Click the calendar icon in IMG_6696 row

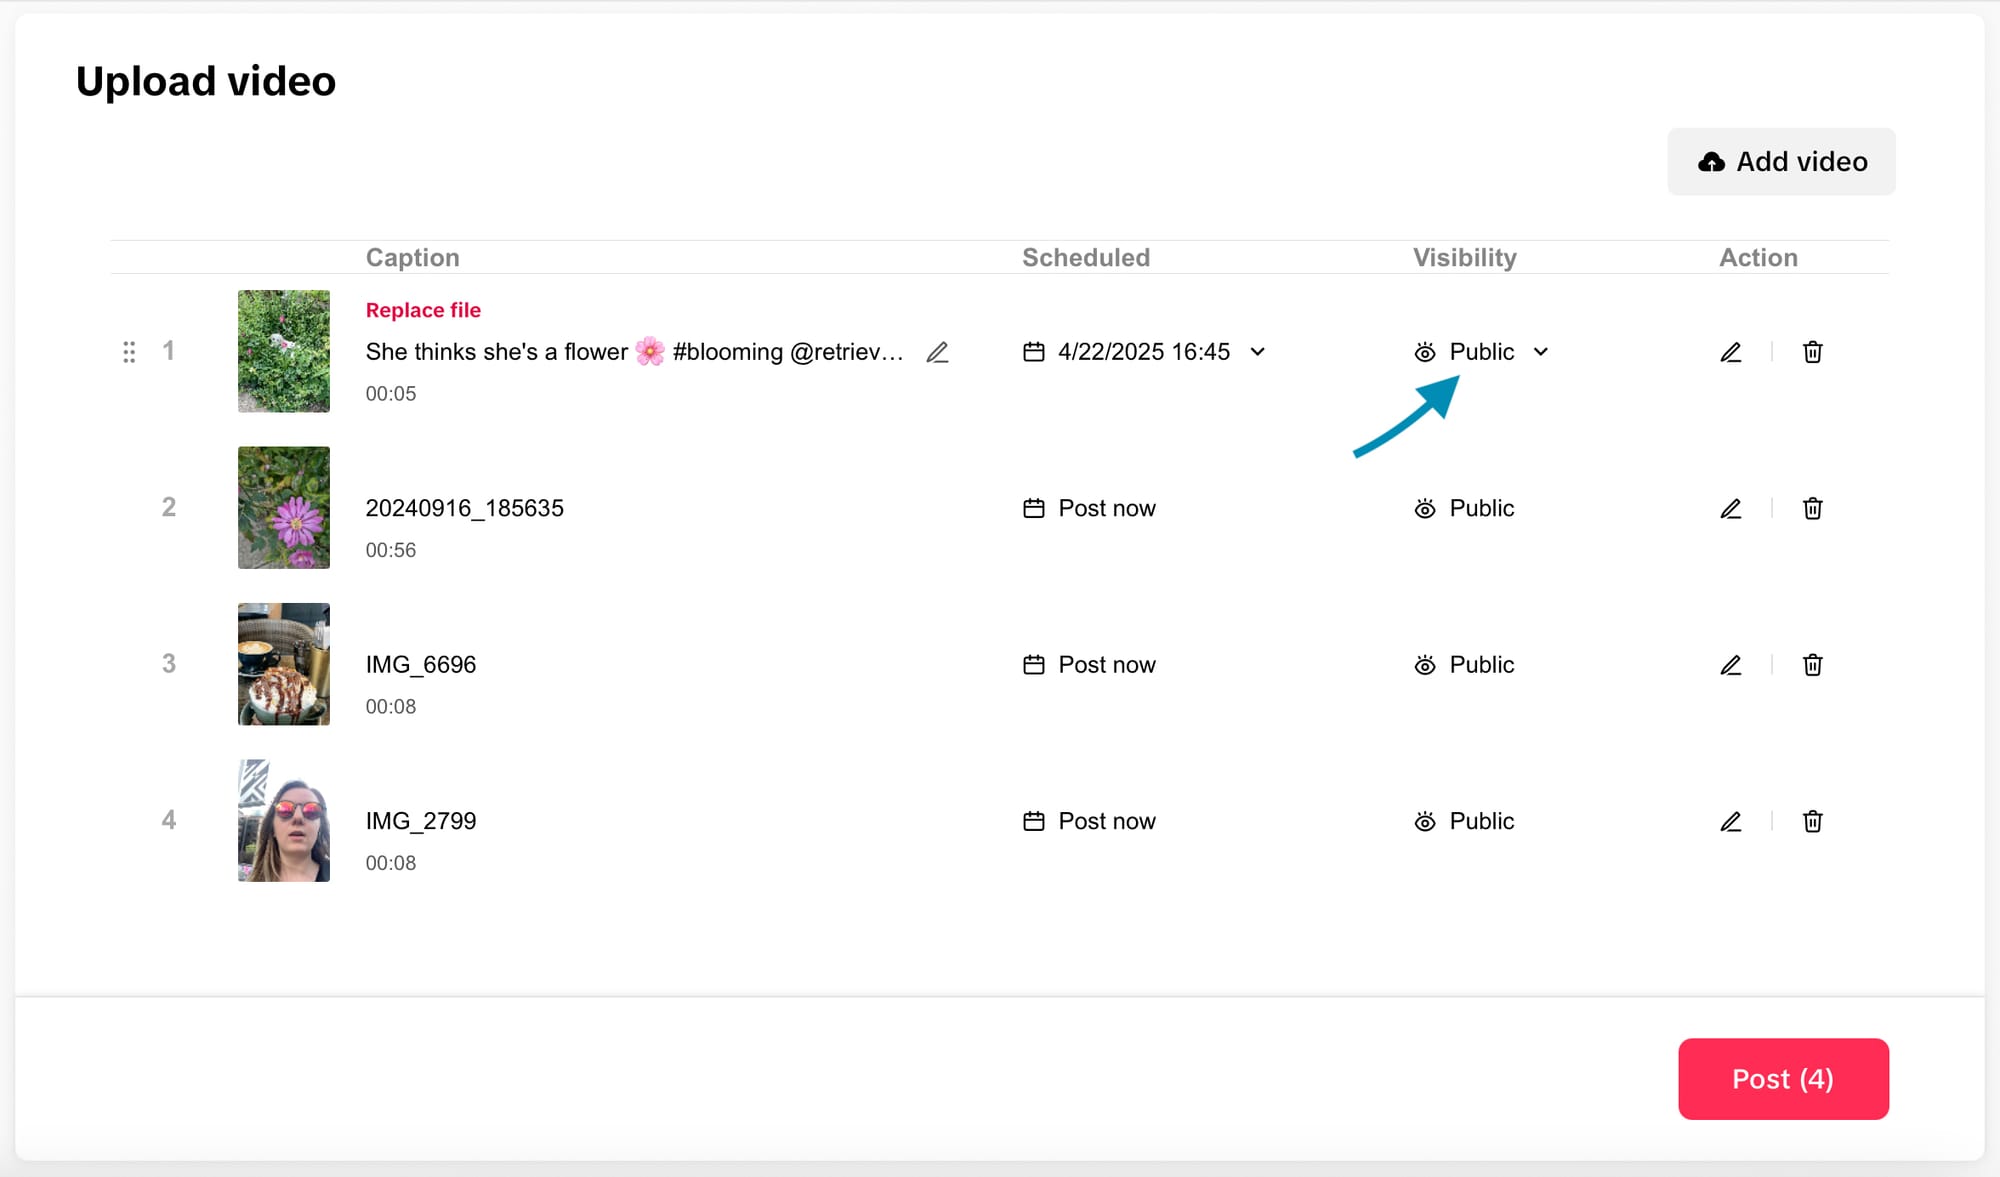1034,665
